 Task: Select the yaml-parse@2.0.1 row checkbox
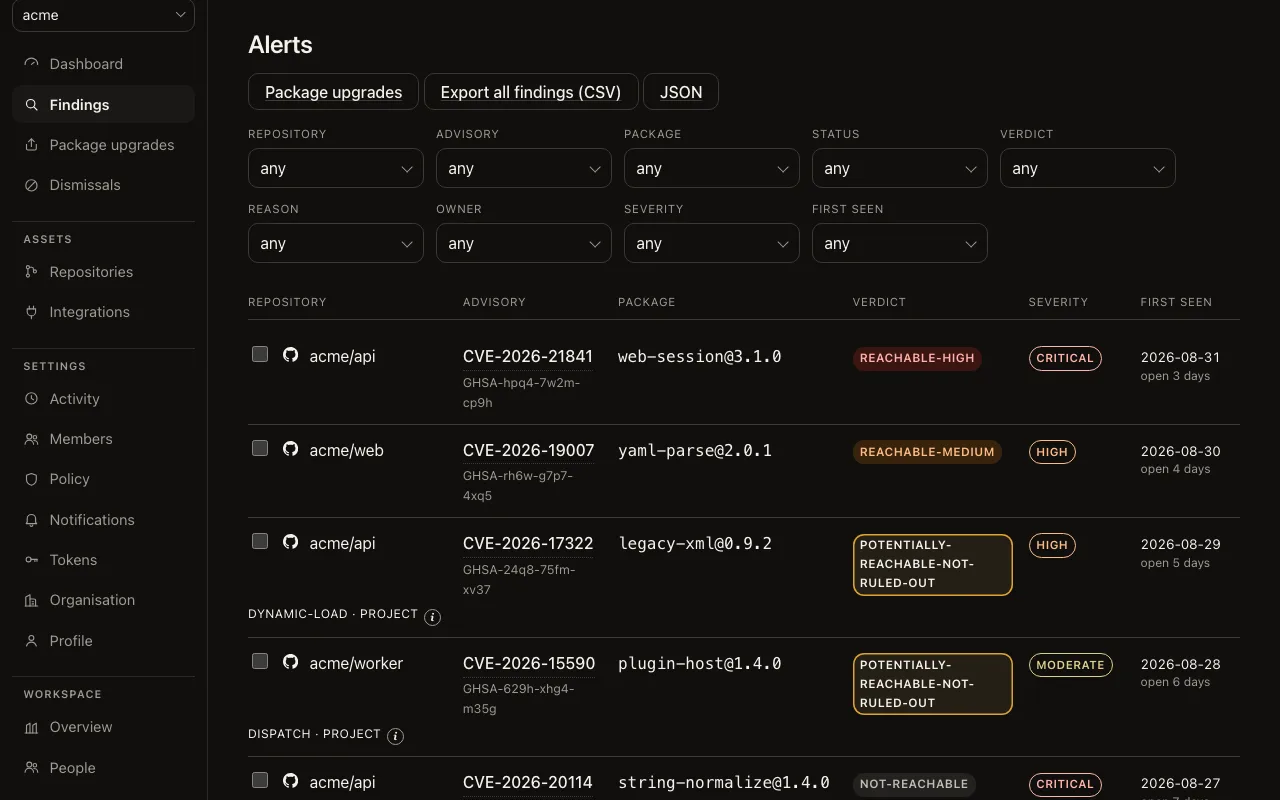[x=260, y=448]
